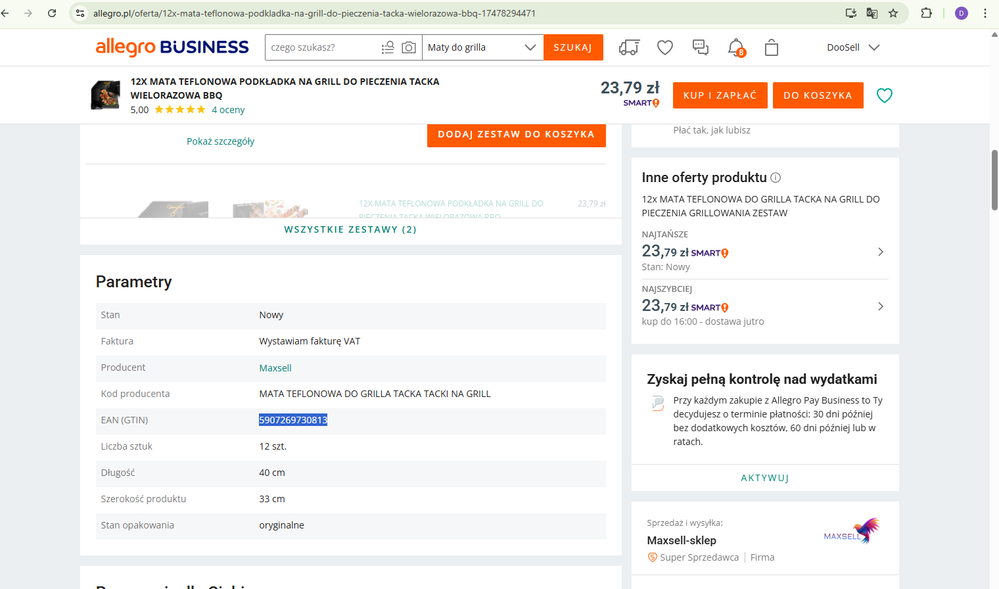Expand the Najszybciej offer chevron
999x589 pixels.
(x=880, y=306)
